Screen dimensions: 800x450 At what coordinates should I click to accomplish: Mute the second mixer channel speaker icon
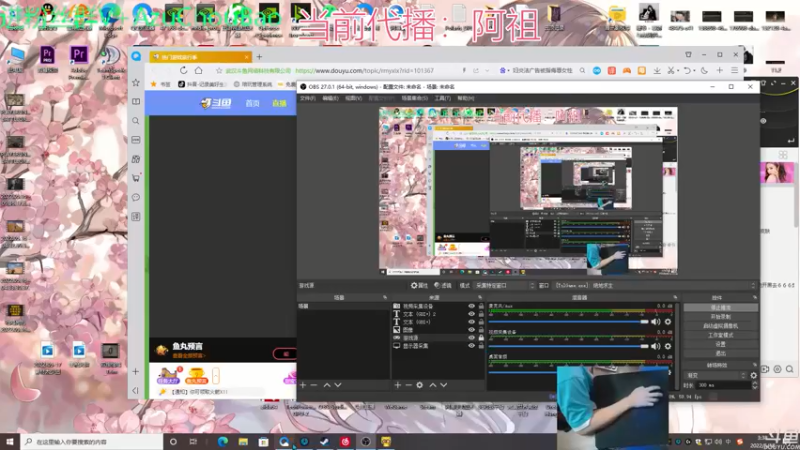[656, 346]
